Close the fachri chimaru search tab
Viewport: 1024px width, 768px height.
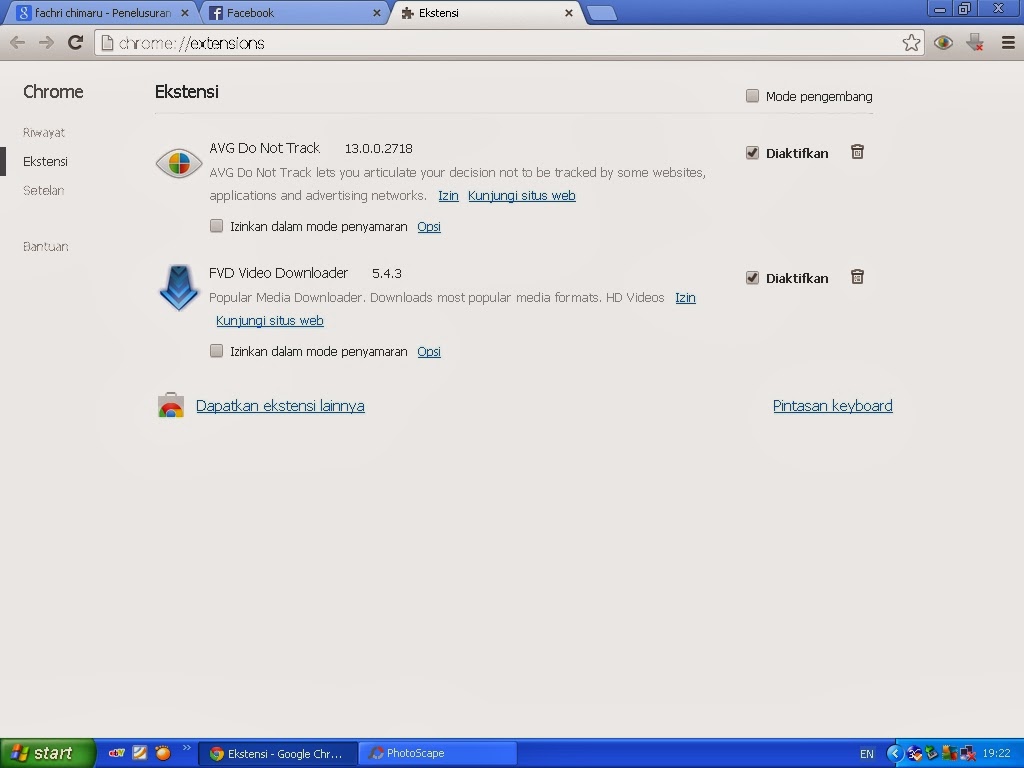tap(185, 13)
